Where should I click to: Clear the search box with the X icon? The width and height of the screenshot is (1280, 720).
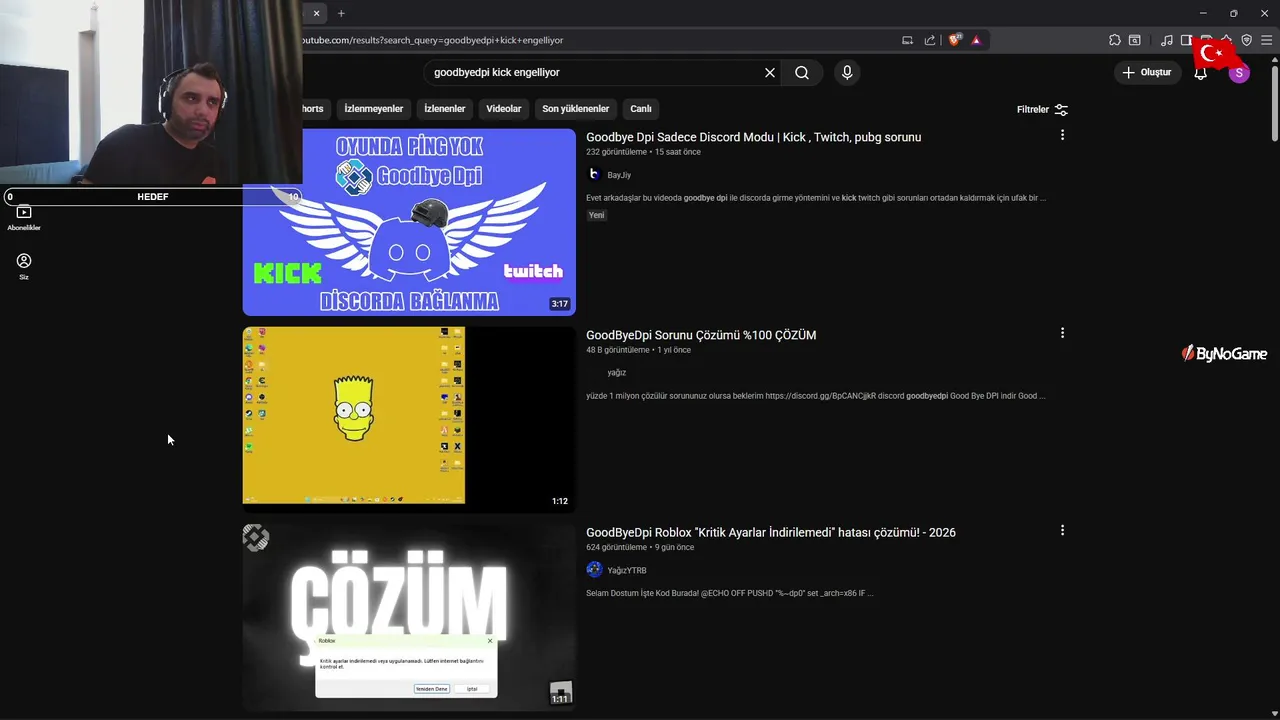coord(770,72)
